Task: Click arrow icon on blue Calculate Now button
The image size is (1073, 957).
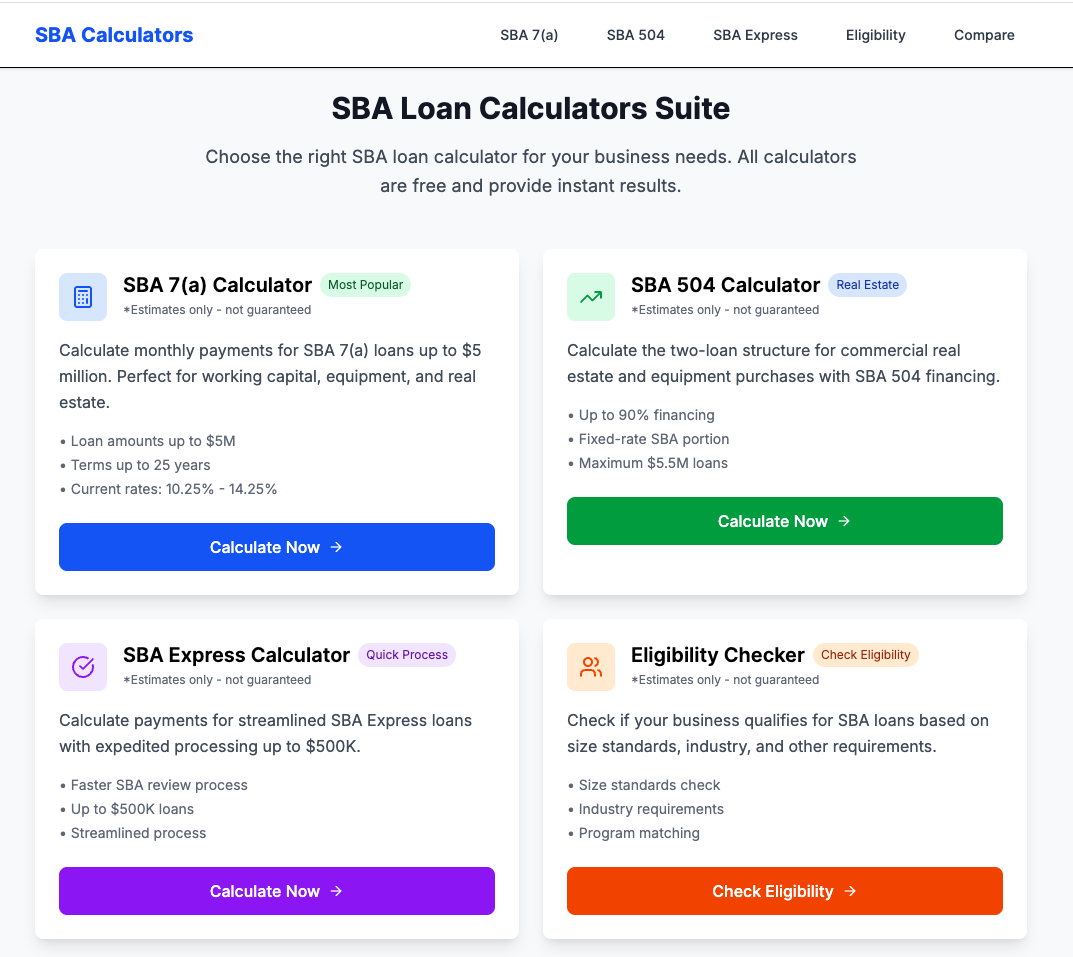Action: click(x=336, y=547)
